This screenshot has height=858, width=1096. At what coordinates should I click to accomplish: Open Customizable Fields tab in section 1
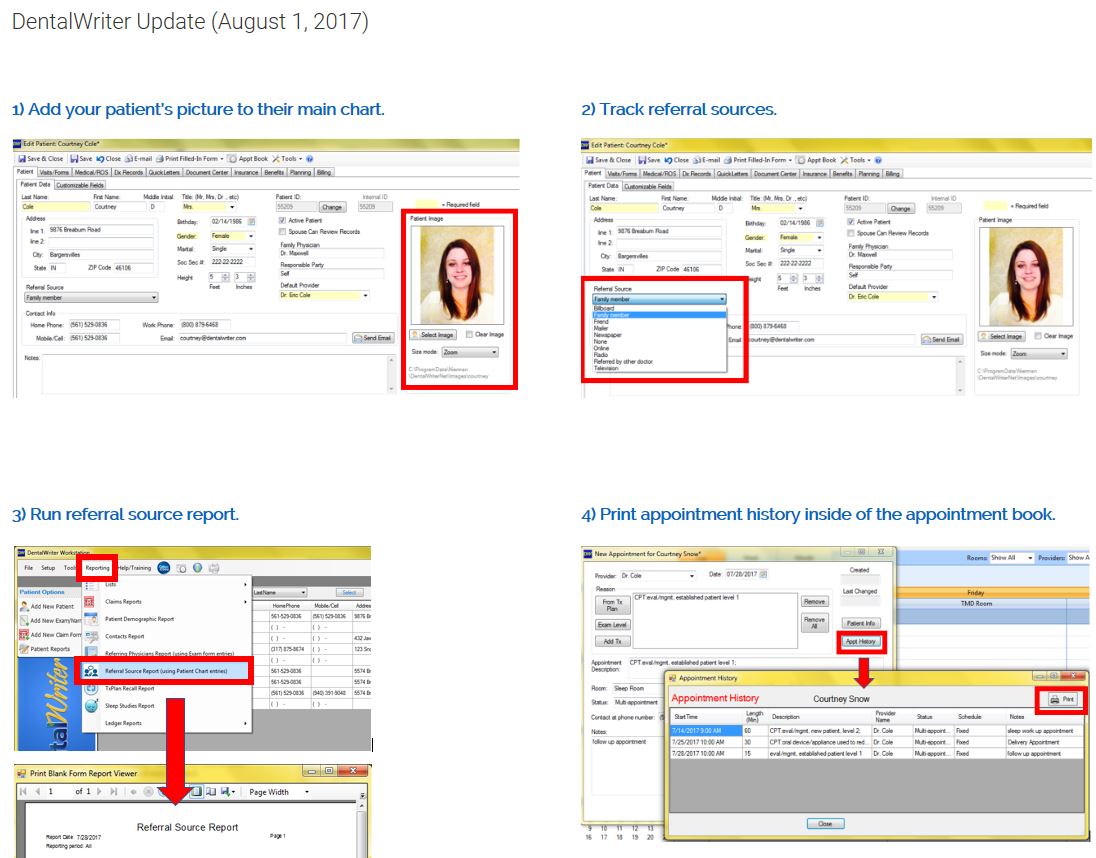(x=80, y=185)
